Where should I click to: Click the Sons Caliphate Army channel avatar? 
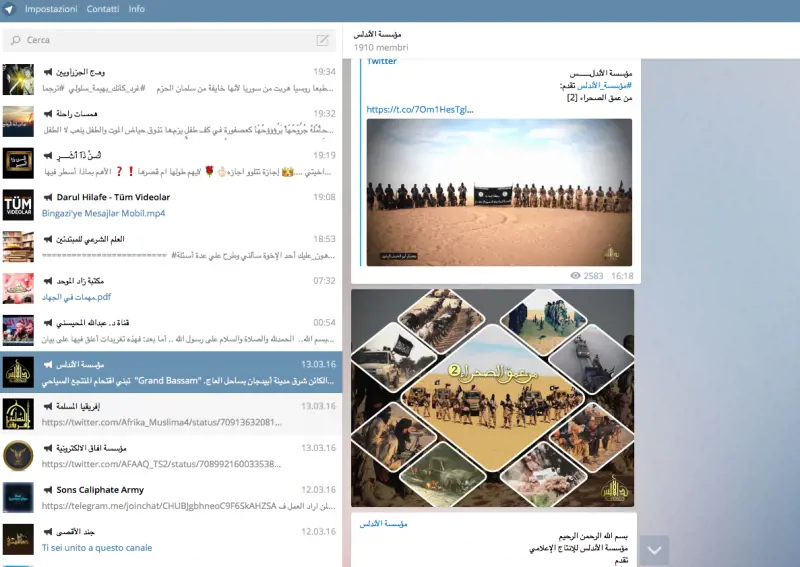[x=18, y=498]
